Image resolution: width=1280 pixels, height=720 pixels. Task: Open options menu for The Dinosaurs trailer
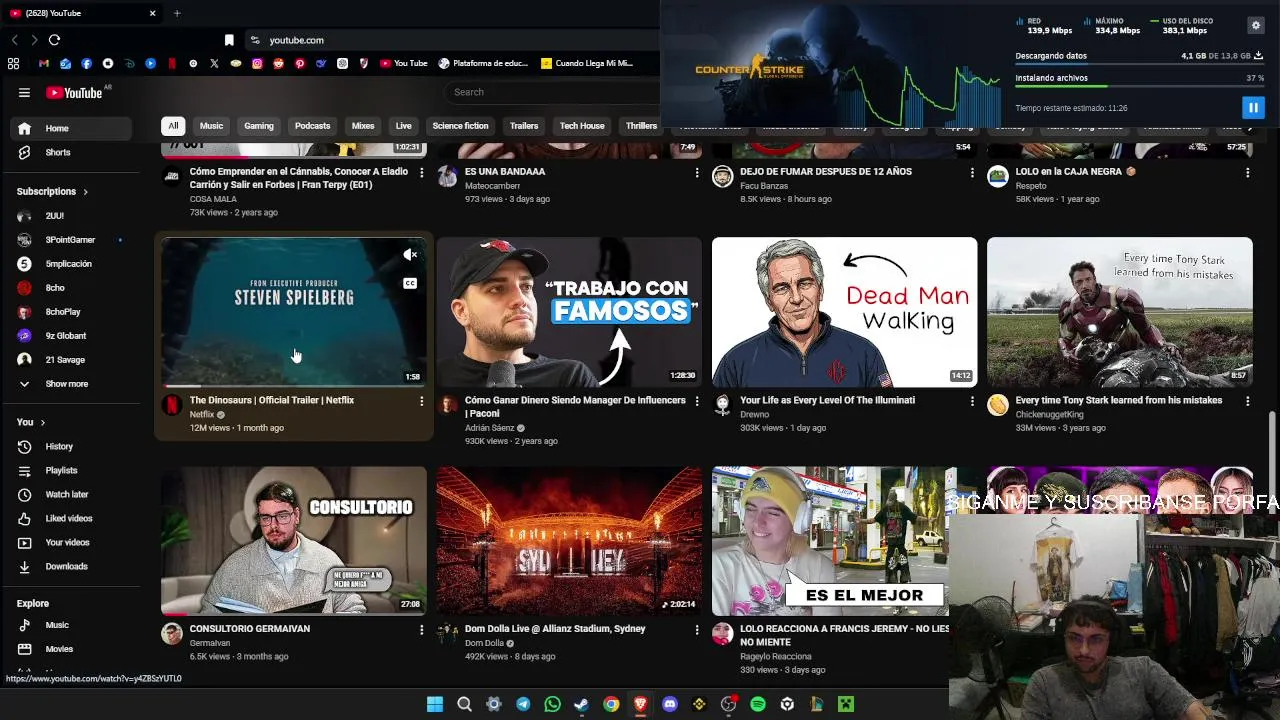[x=421, y=401]
